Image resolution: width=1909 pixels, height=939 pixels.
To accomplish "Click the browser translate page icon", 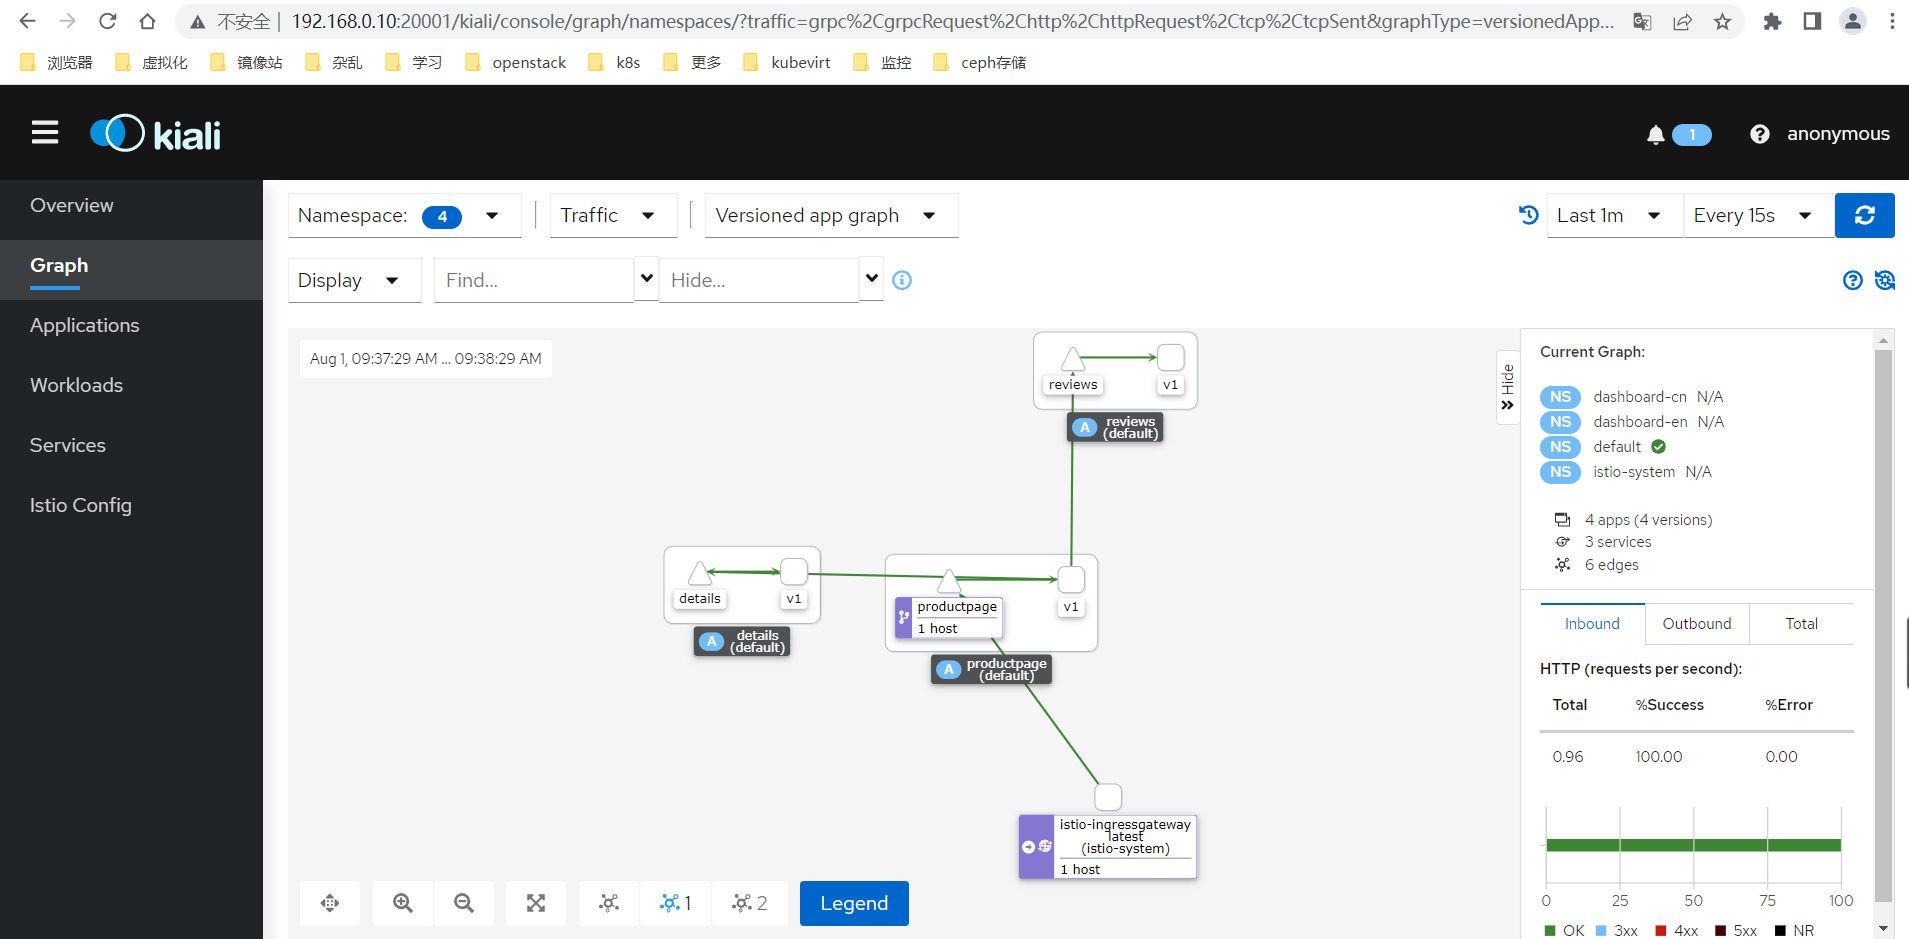I will (1642, 21).
